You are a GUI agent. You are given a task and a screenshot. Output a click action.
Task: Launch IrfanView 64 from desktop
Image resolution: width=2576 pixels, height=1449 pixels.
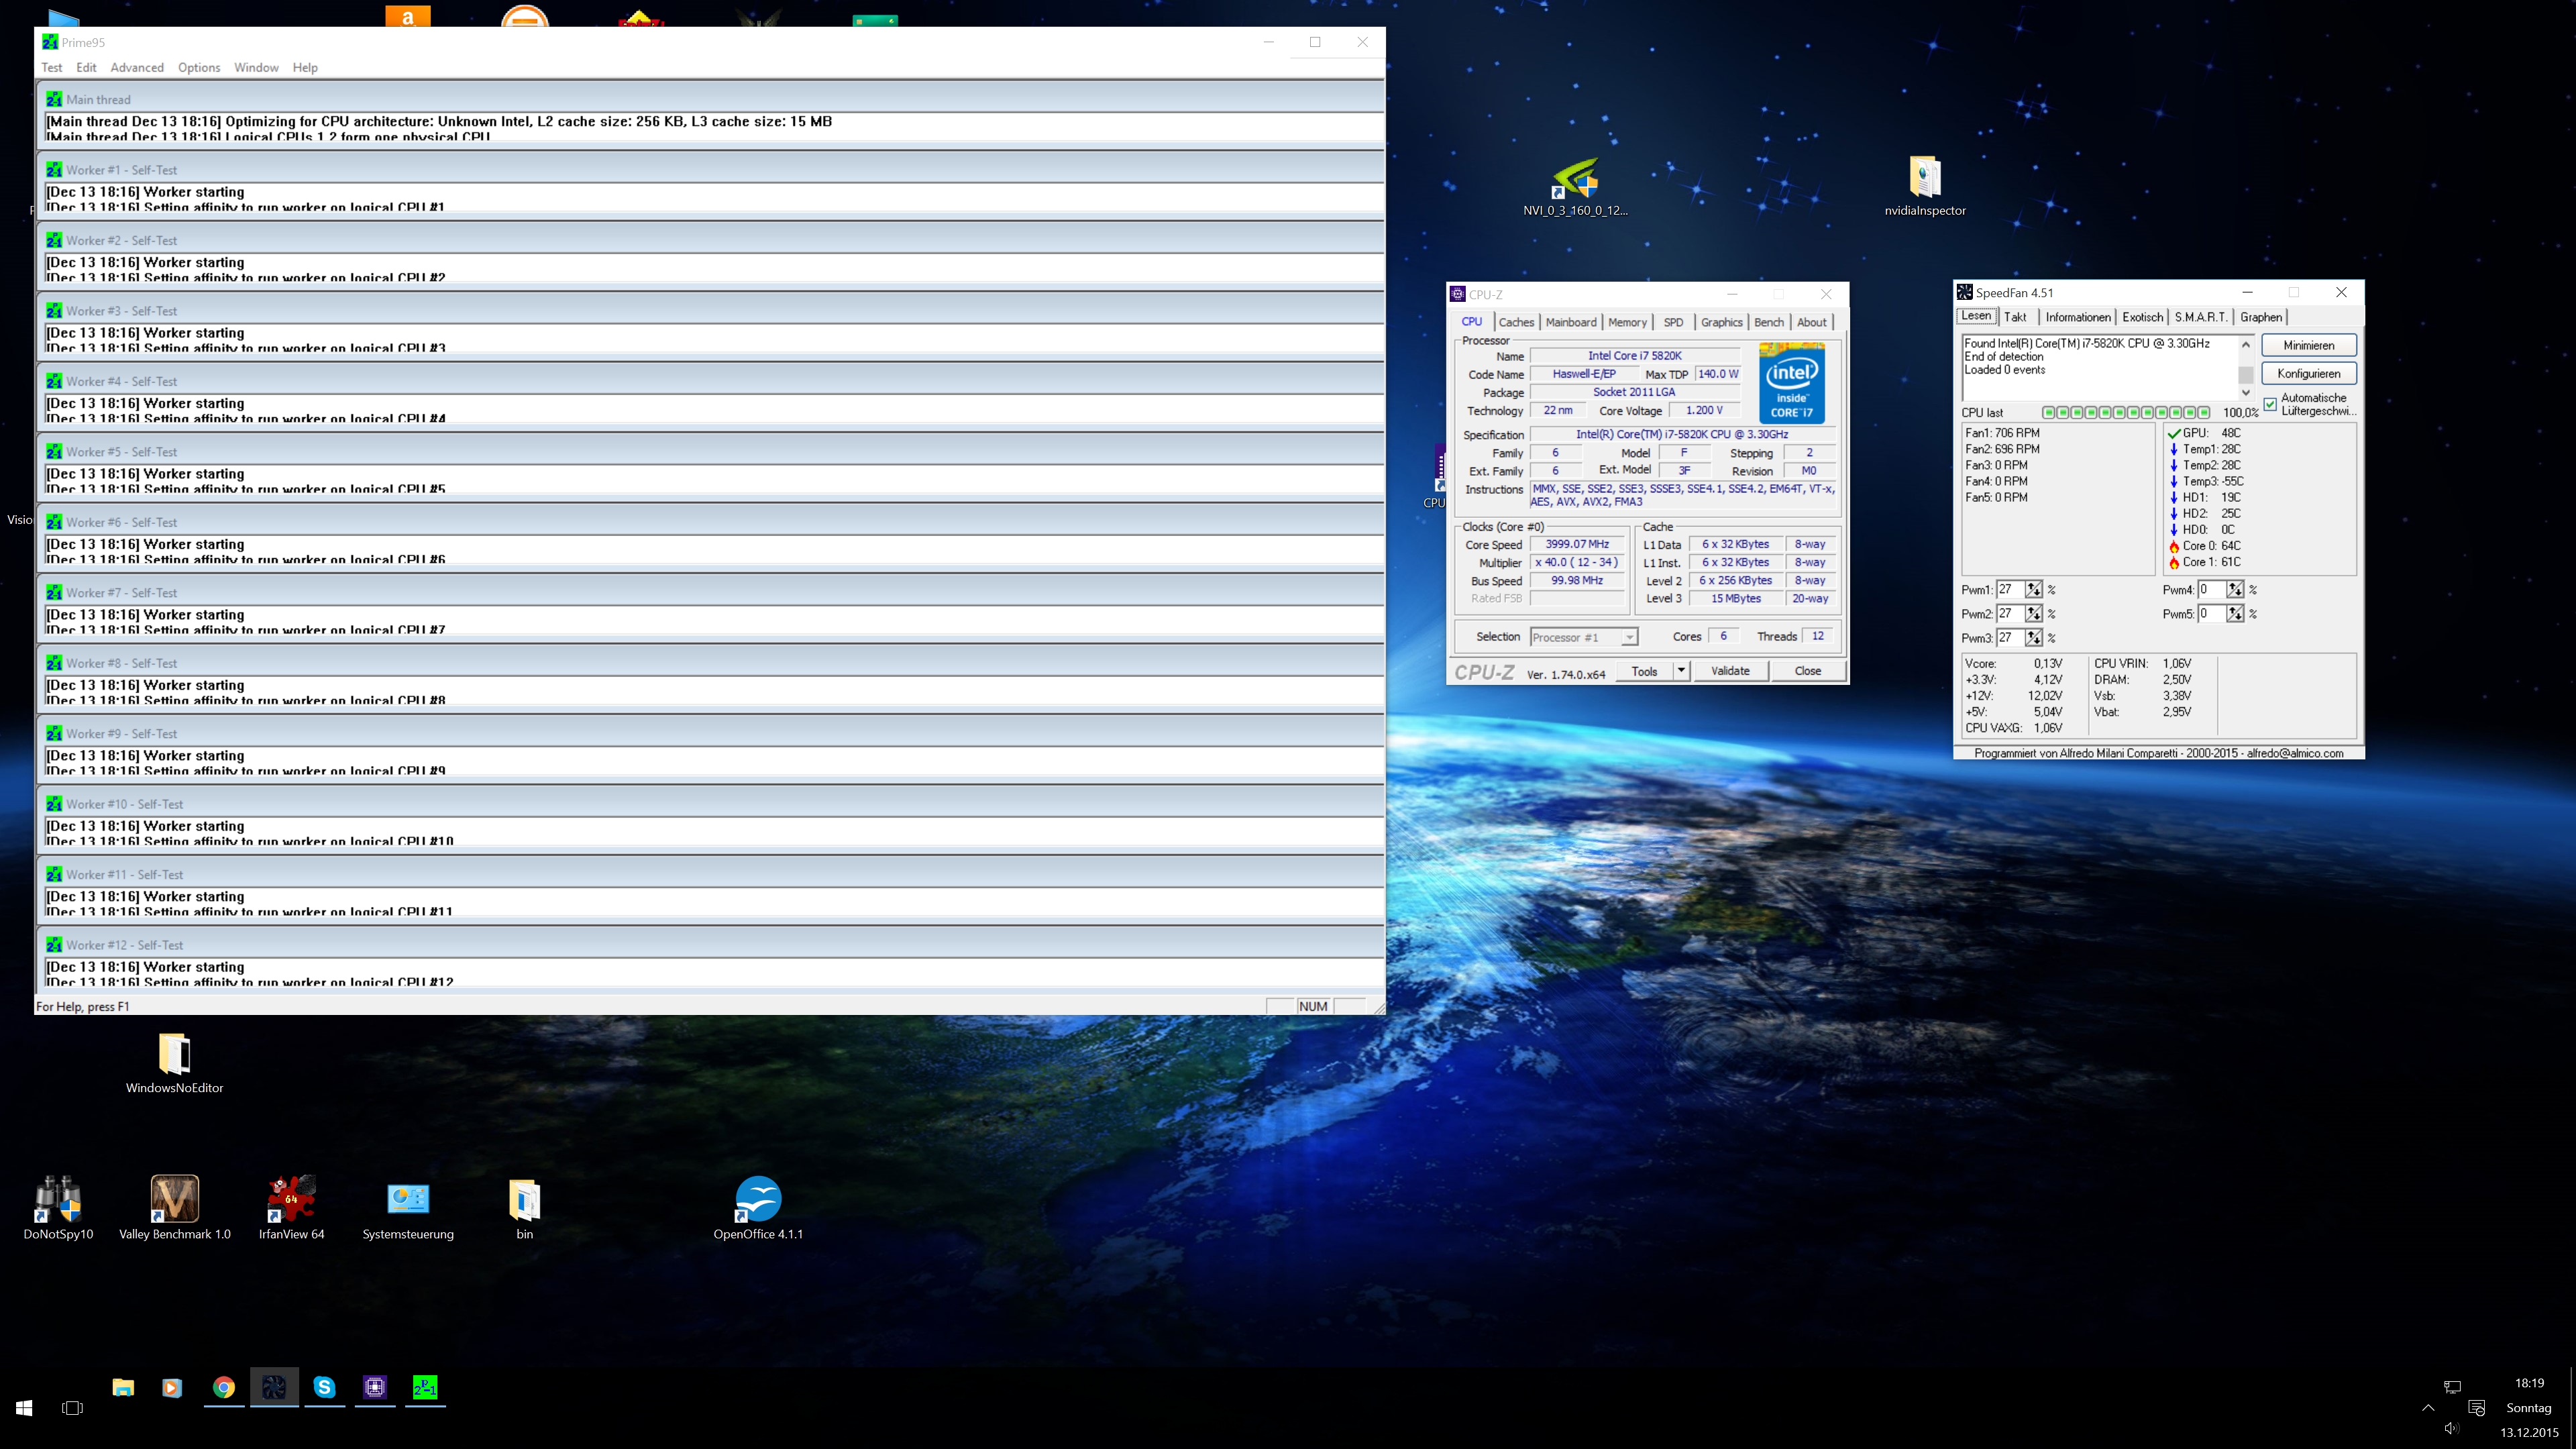[291, 1198]
